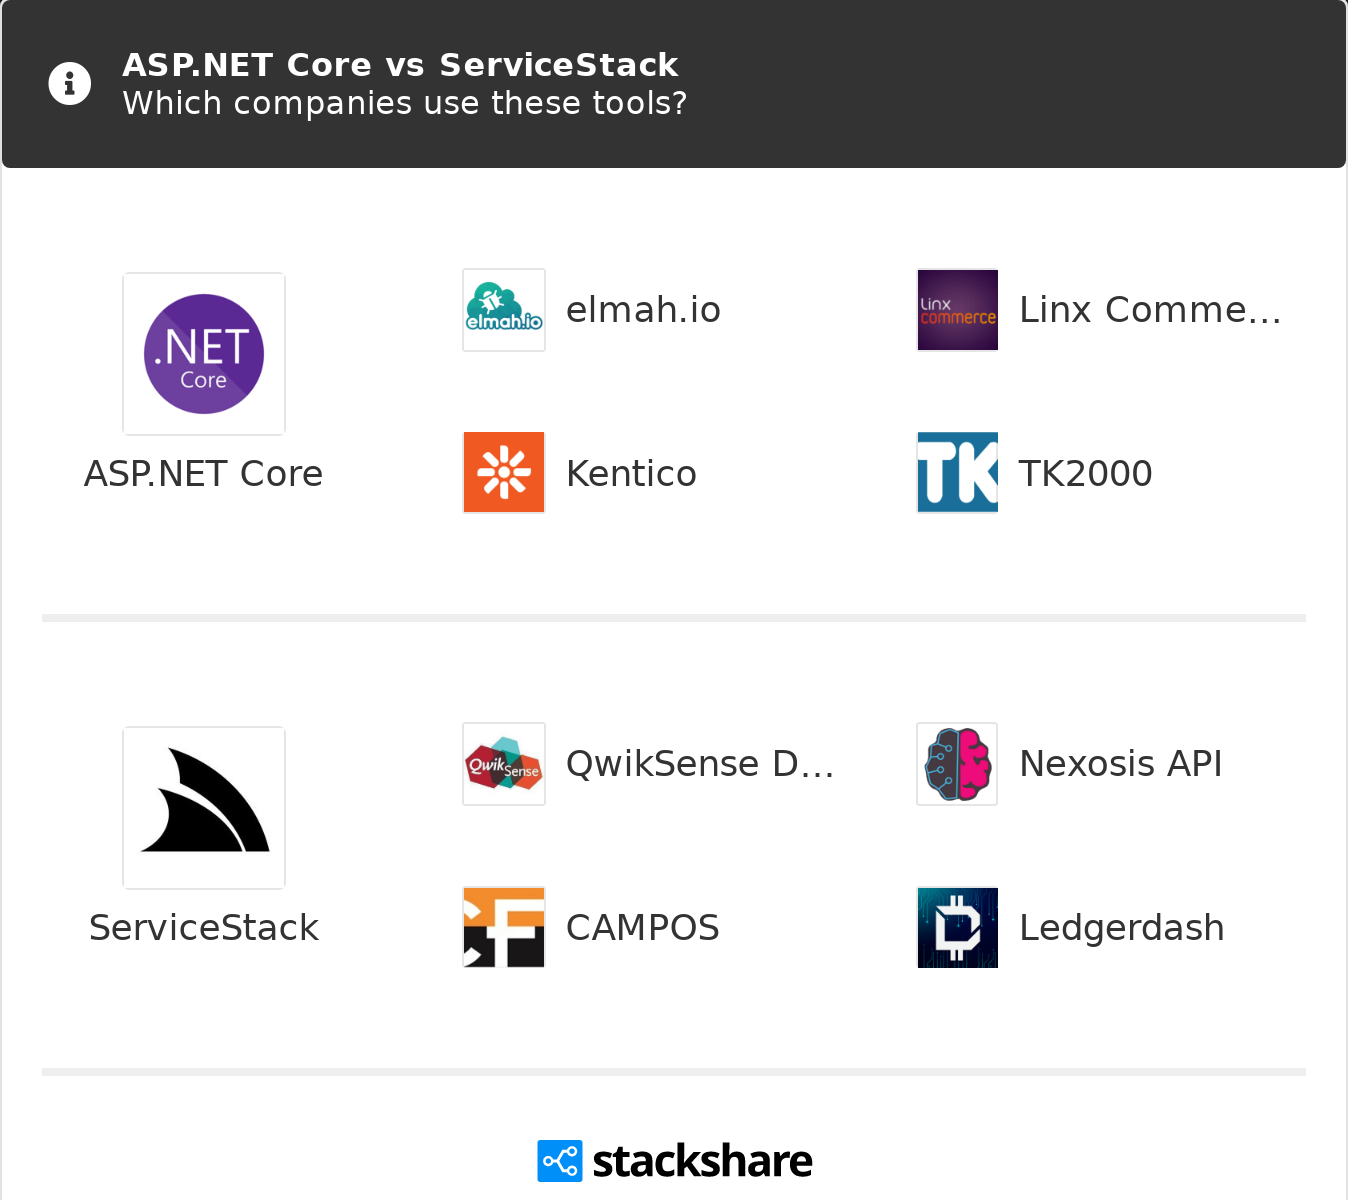The image size is (1348, 1200).
Task: Click the ASP.NET Core vs ServiceStack heading
Action: click(x=400, y=65)
